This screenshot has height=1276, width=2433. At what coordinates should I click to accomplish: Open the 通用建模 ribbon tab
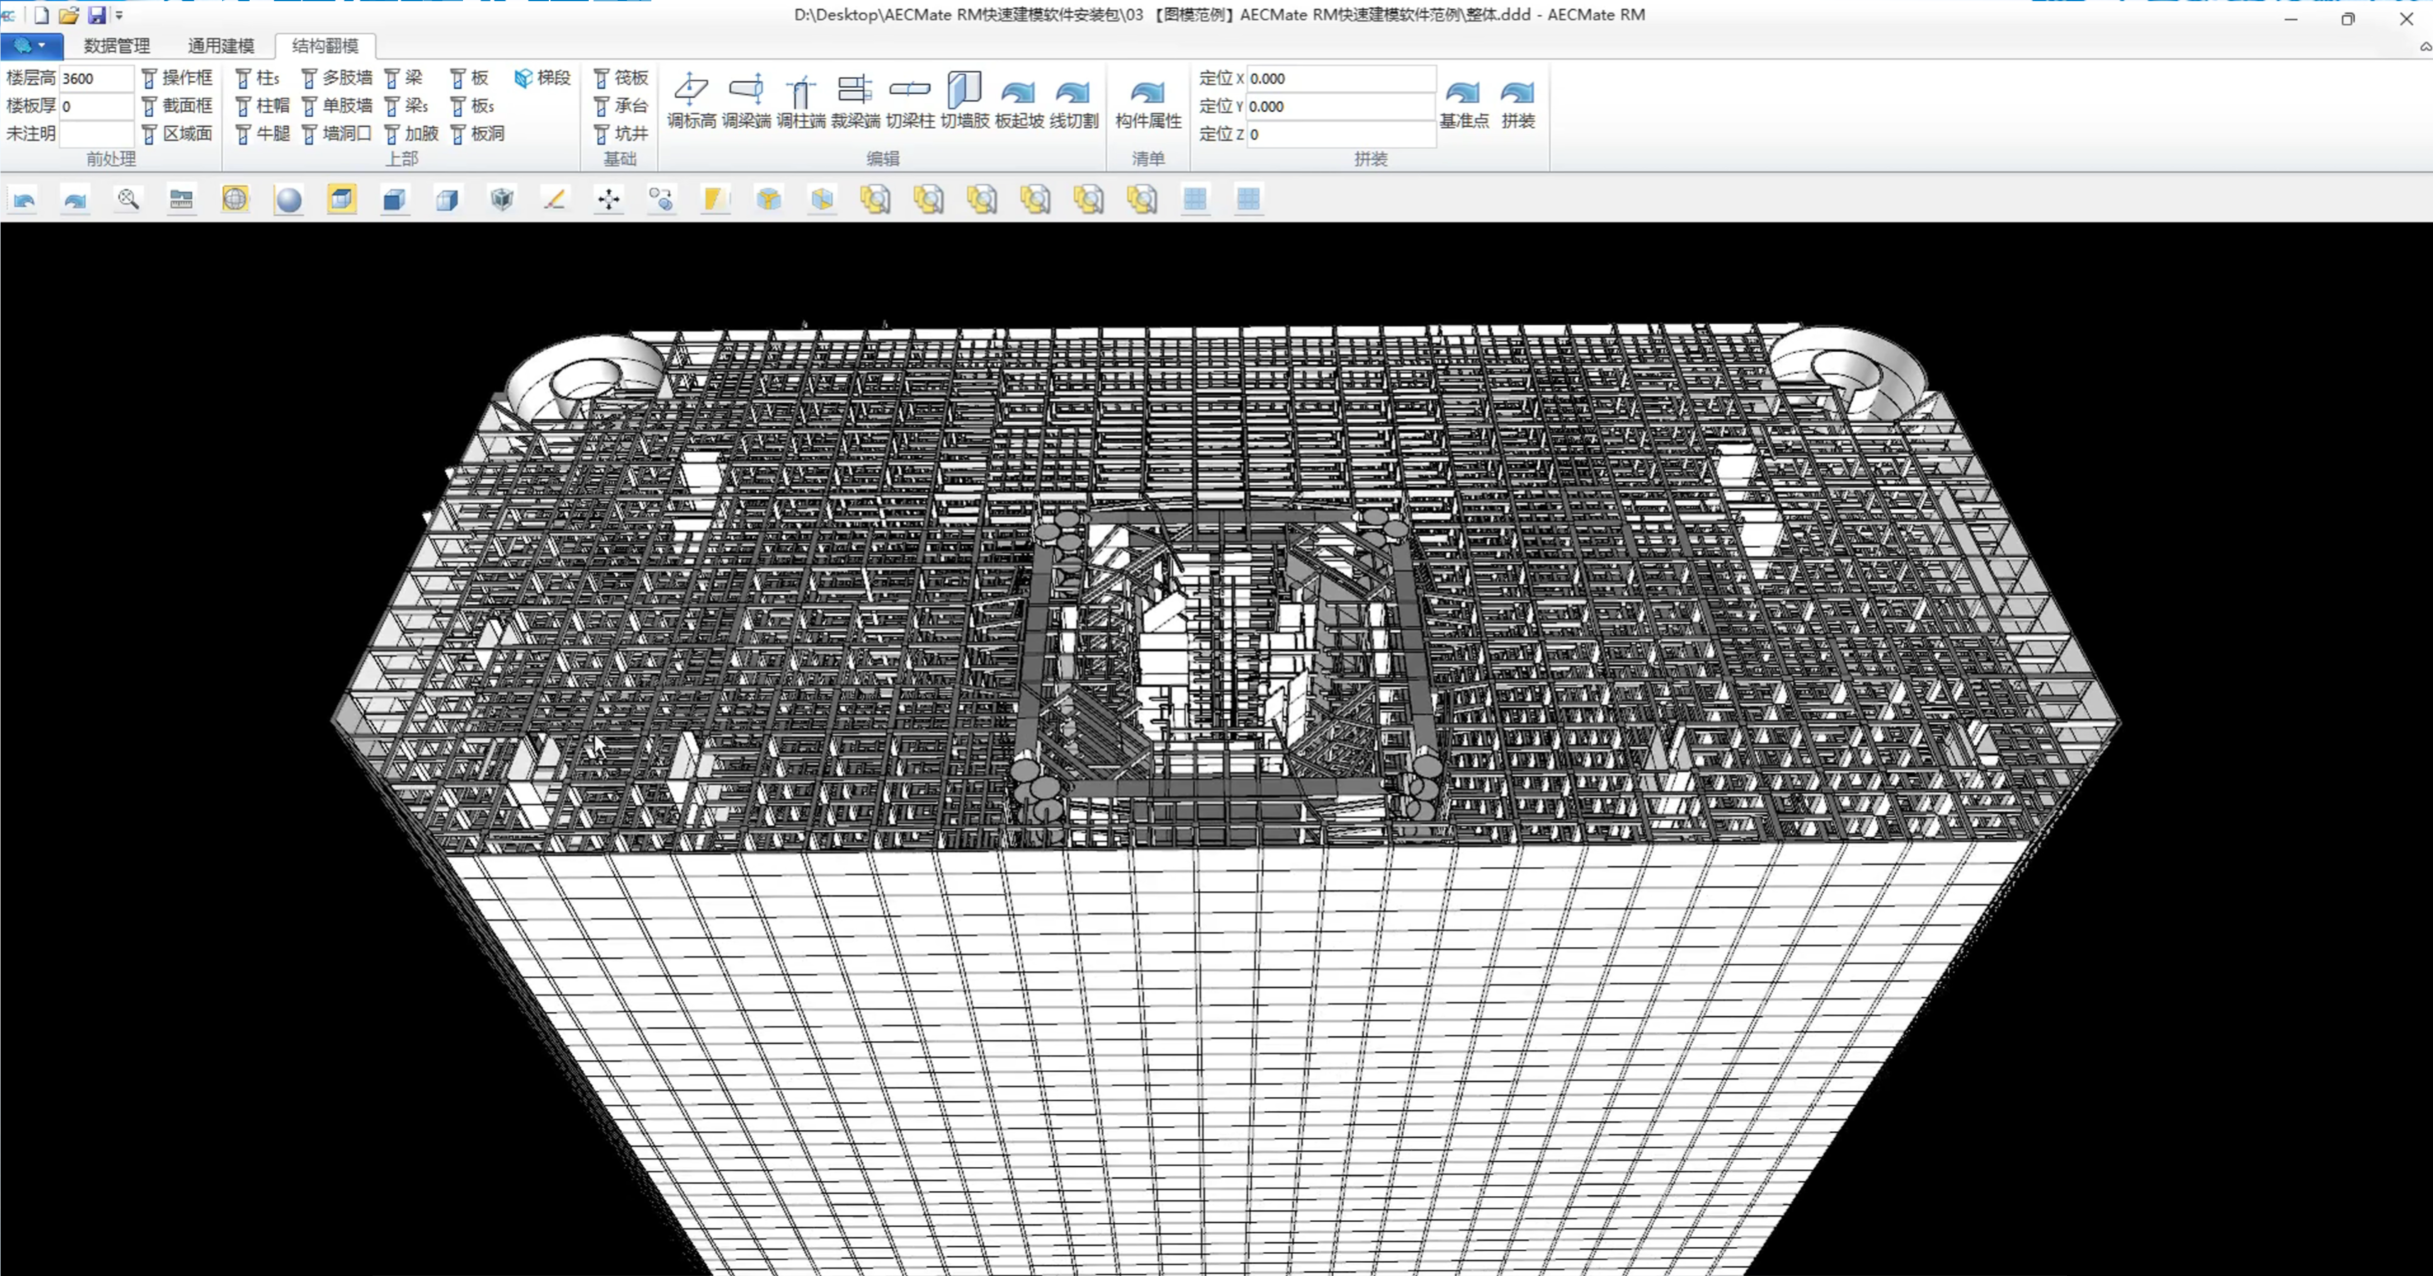[221, 45]
